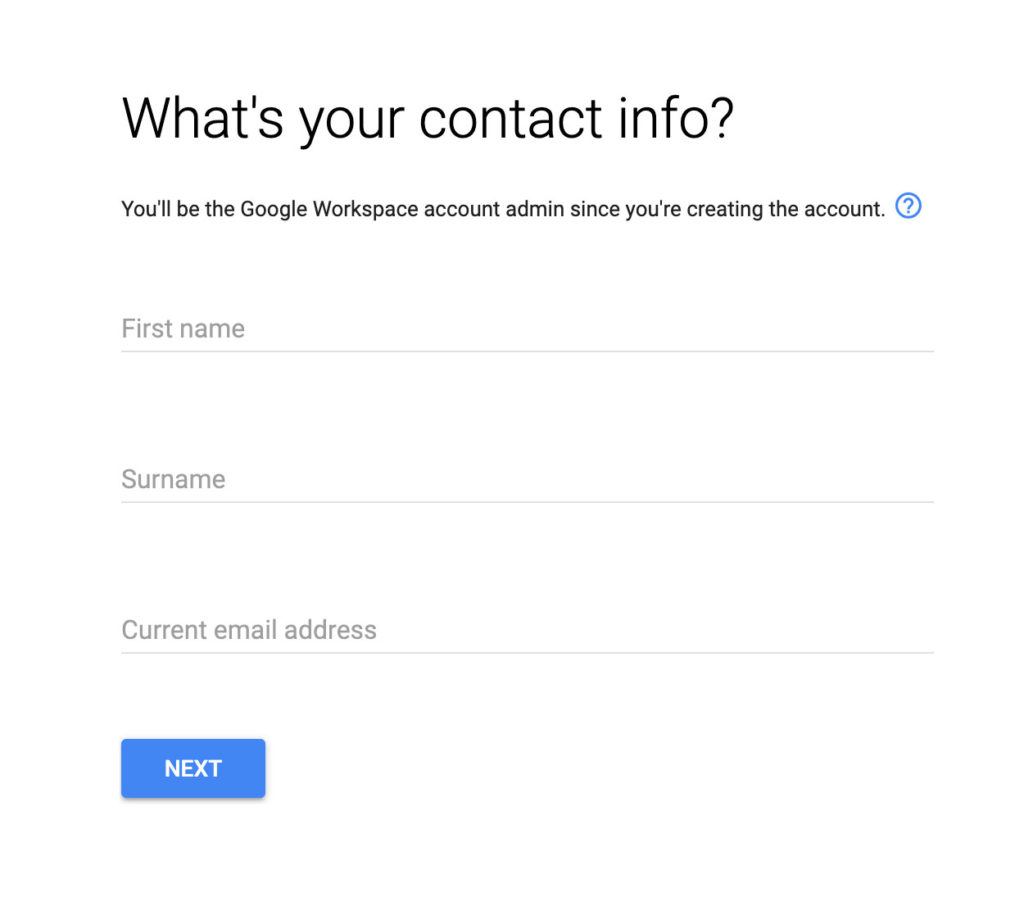The height and width of the screenshot is (924, 1024).
Task: Click the underline beneath Current email address
Action: pos(527,652)
